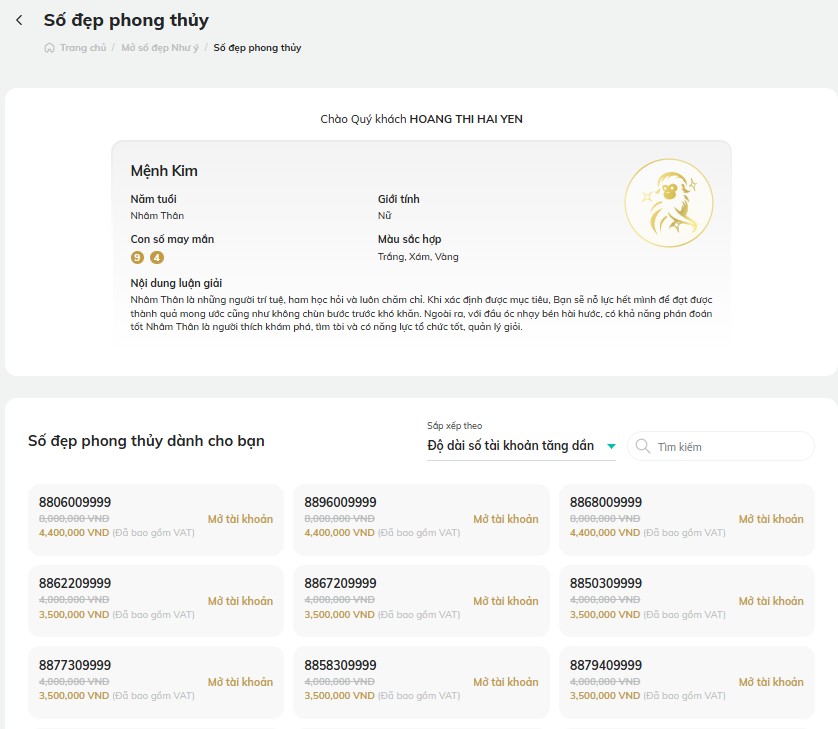Click 'Mở tài khoản' for 8850309999

(771, 601)
